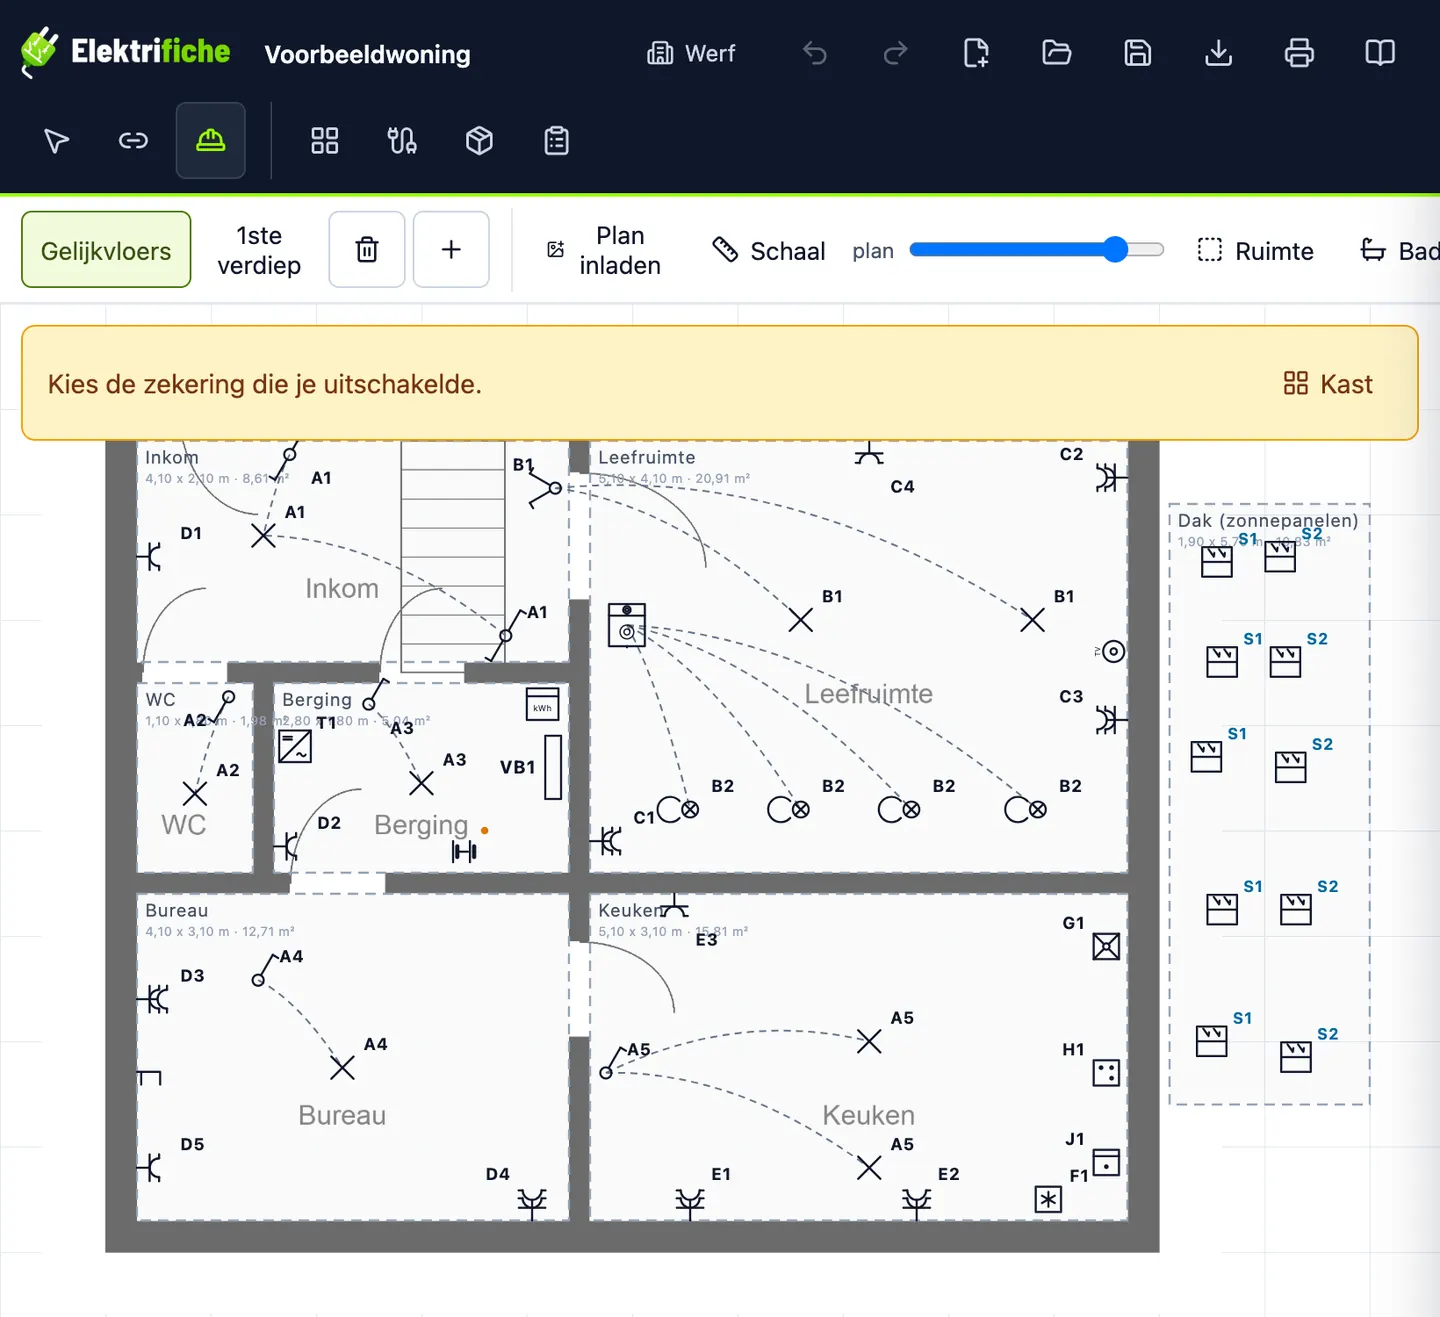Save the current project
1440x1317 pixels.
click(x=1138, y=53)
